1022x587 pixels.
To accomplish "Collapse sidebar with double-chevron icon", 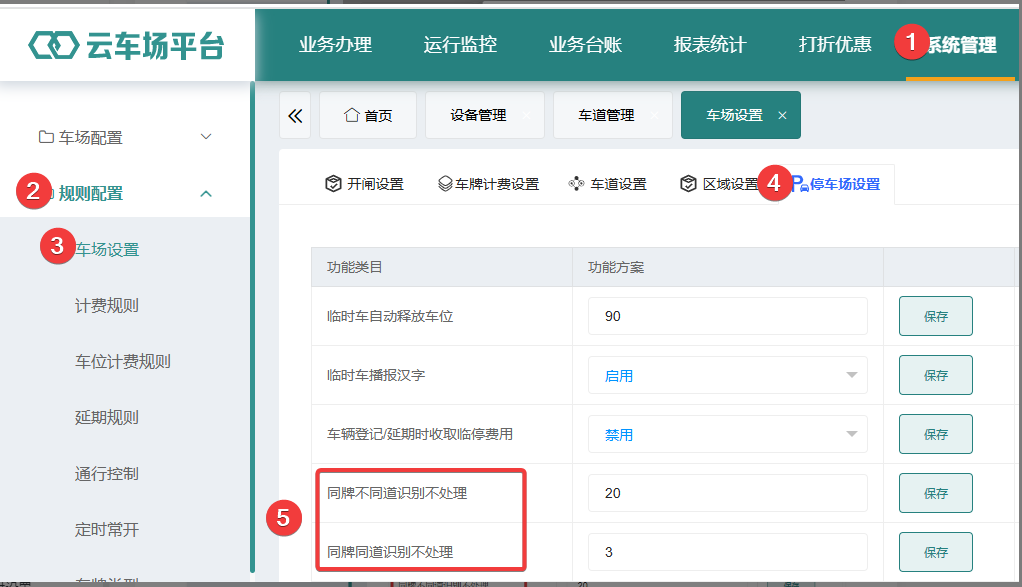I will coord(295,116).
